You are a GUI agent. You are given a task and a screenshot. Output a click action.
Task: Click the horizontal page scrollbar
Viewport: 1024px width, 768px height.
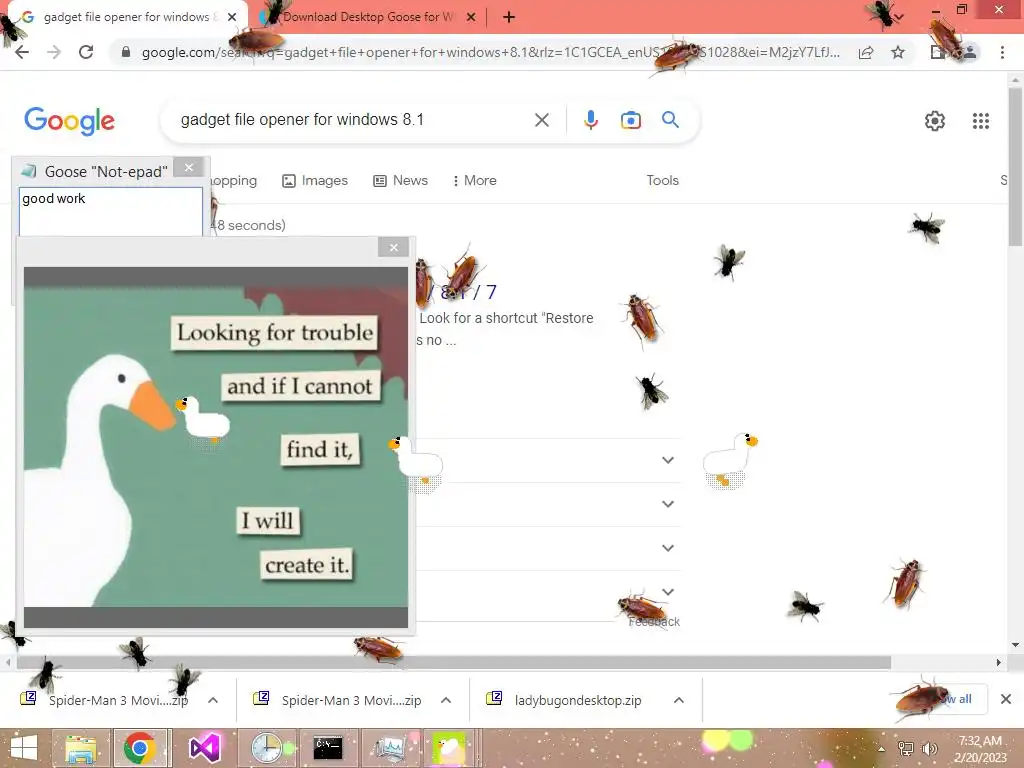tap(453, 662)
